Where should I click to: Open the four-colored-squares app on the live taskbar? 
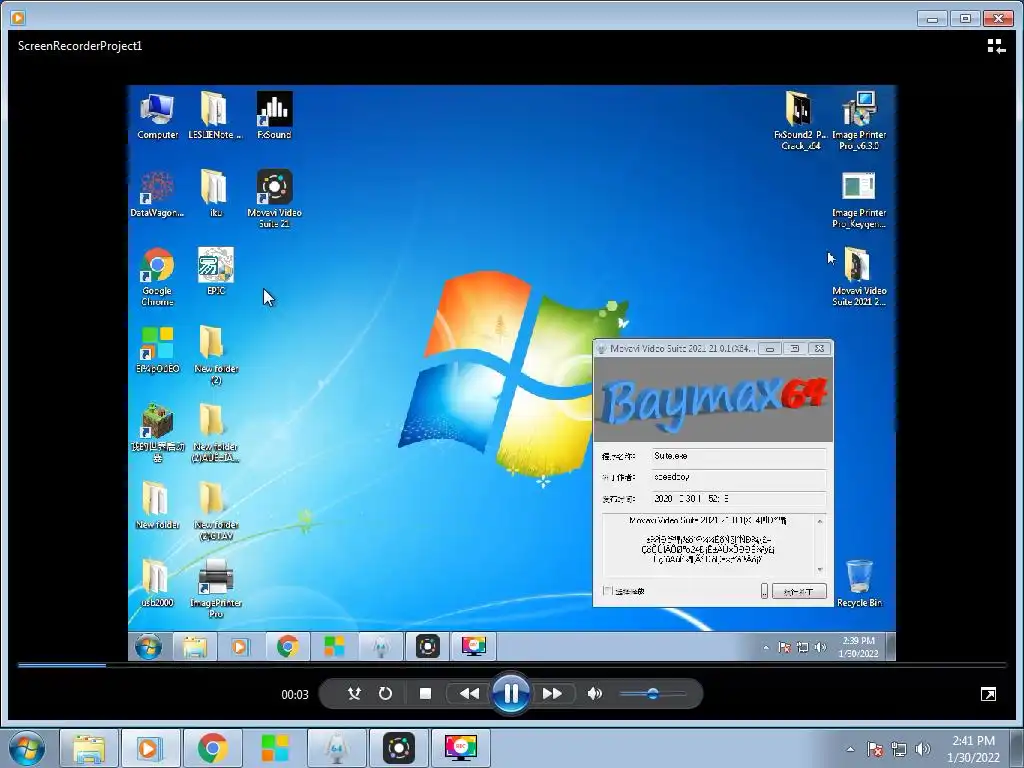coord(274,748)
